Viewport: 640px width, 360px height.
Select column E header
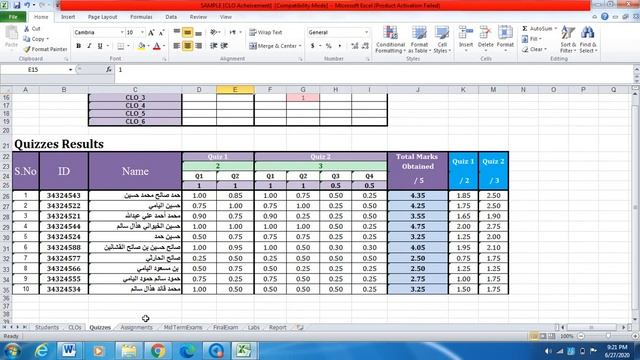(x=235, y=89)
